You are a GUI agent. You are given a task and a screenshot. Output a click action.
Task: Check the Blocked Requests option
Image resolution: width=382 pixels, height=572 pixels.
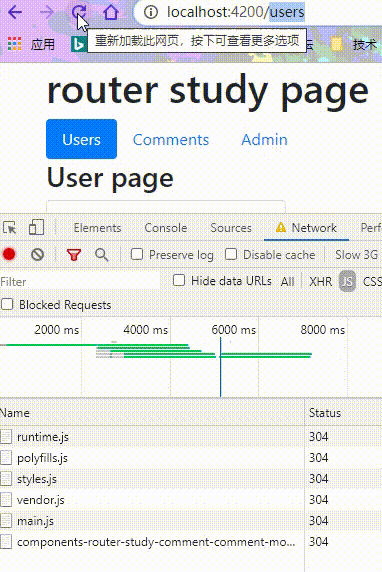(x=7, y=304)
